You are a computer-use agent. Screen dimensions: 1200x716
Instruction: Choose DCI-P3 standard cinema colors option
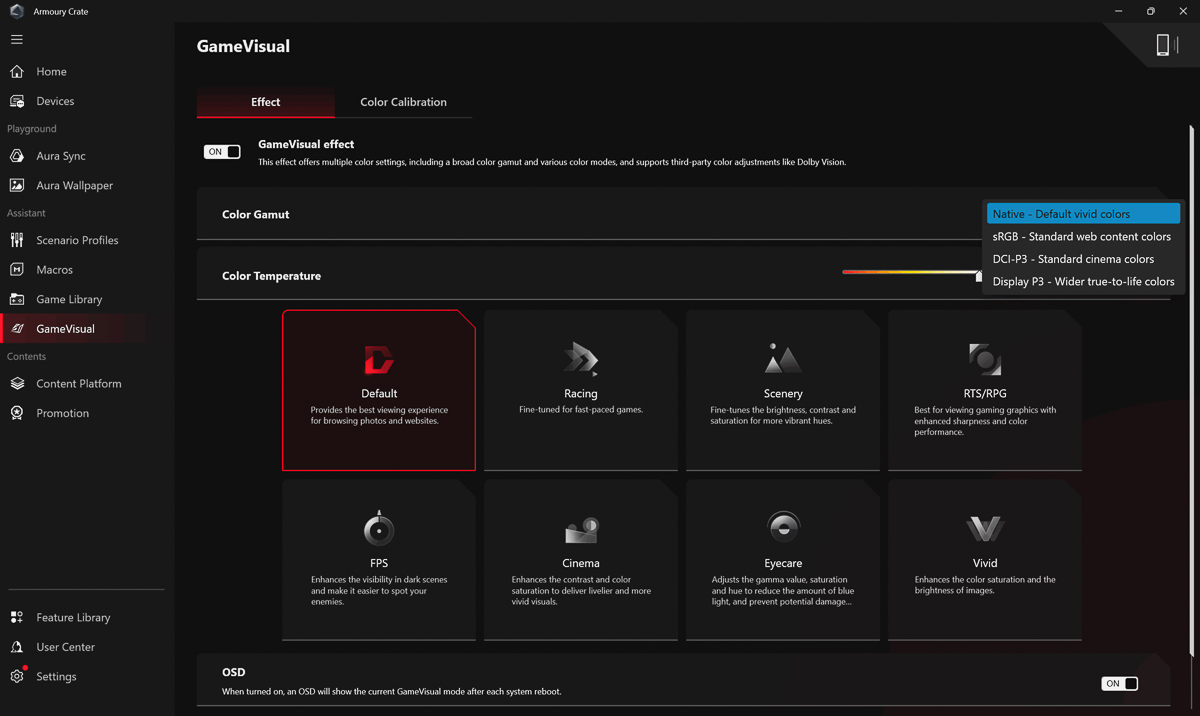pyautogui.click(x=1073, y=259)
